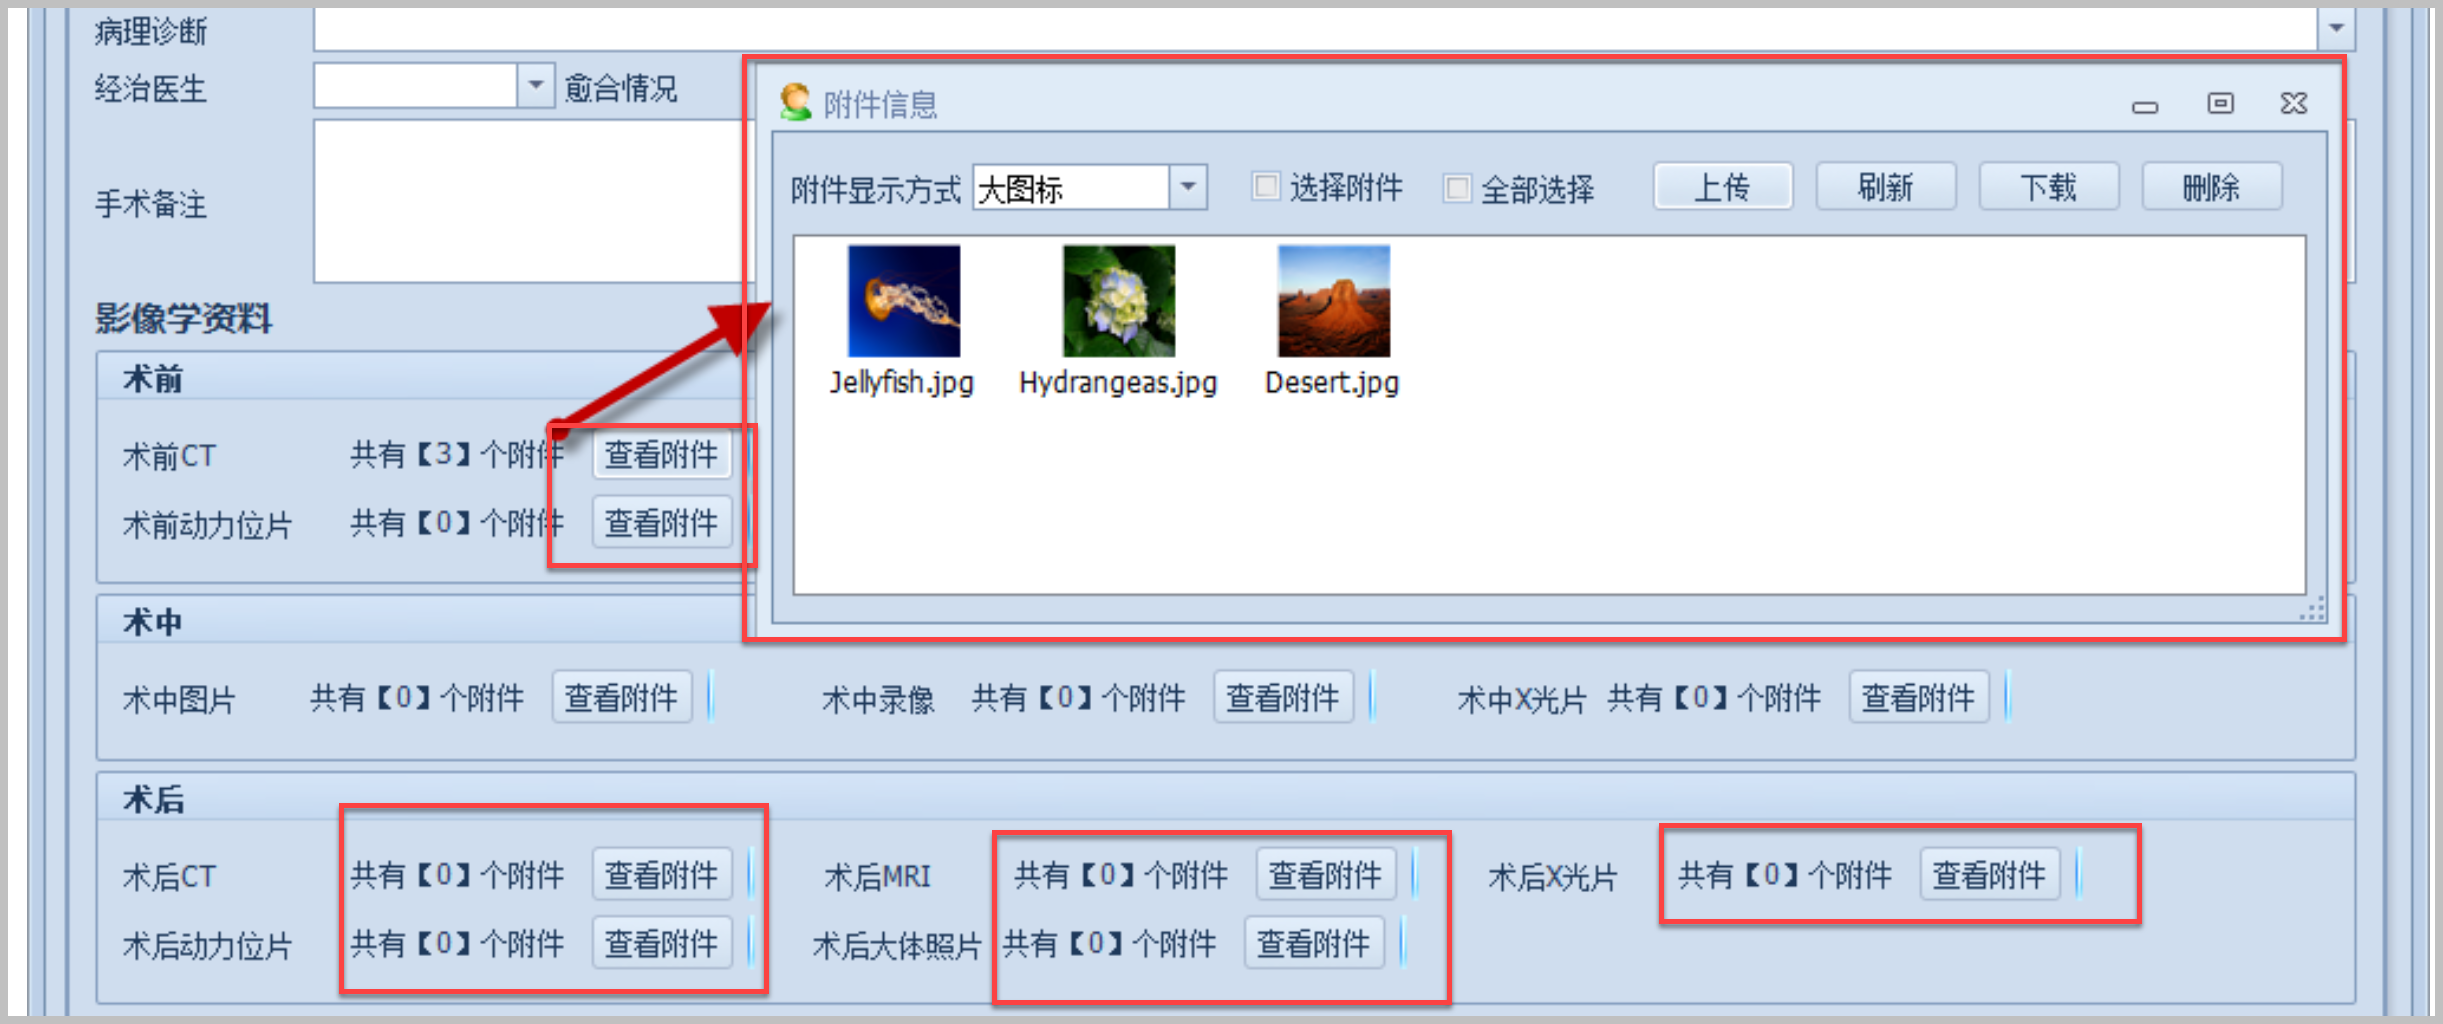The height and width of the screenshot is (1024, 2443).
Task: Enable the 选择附件 checkbox
Action: pos(1266,186)
